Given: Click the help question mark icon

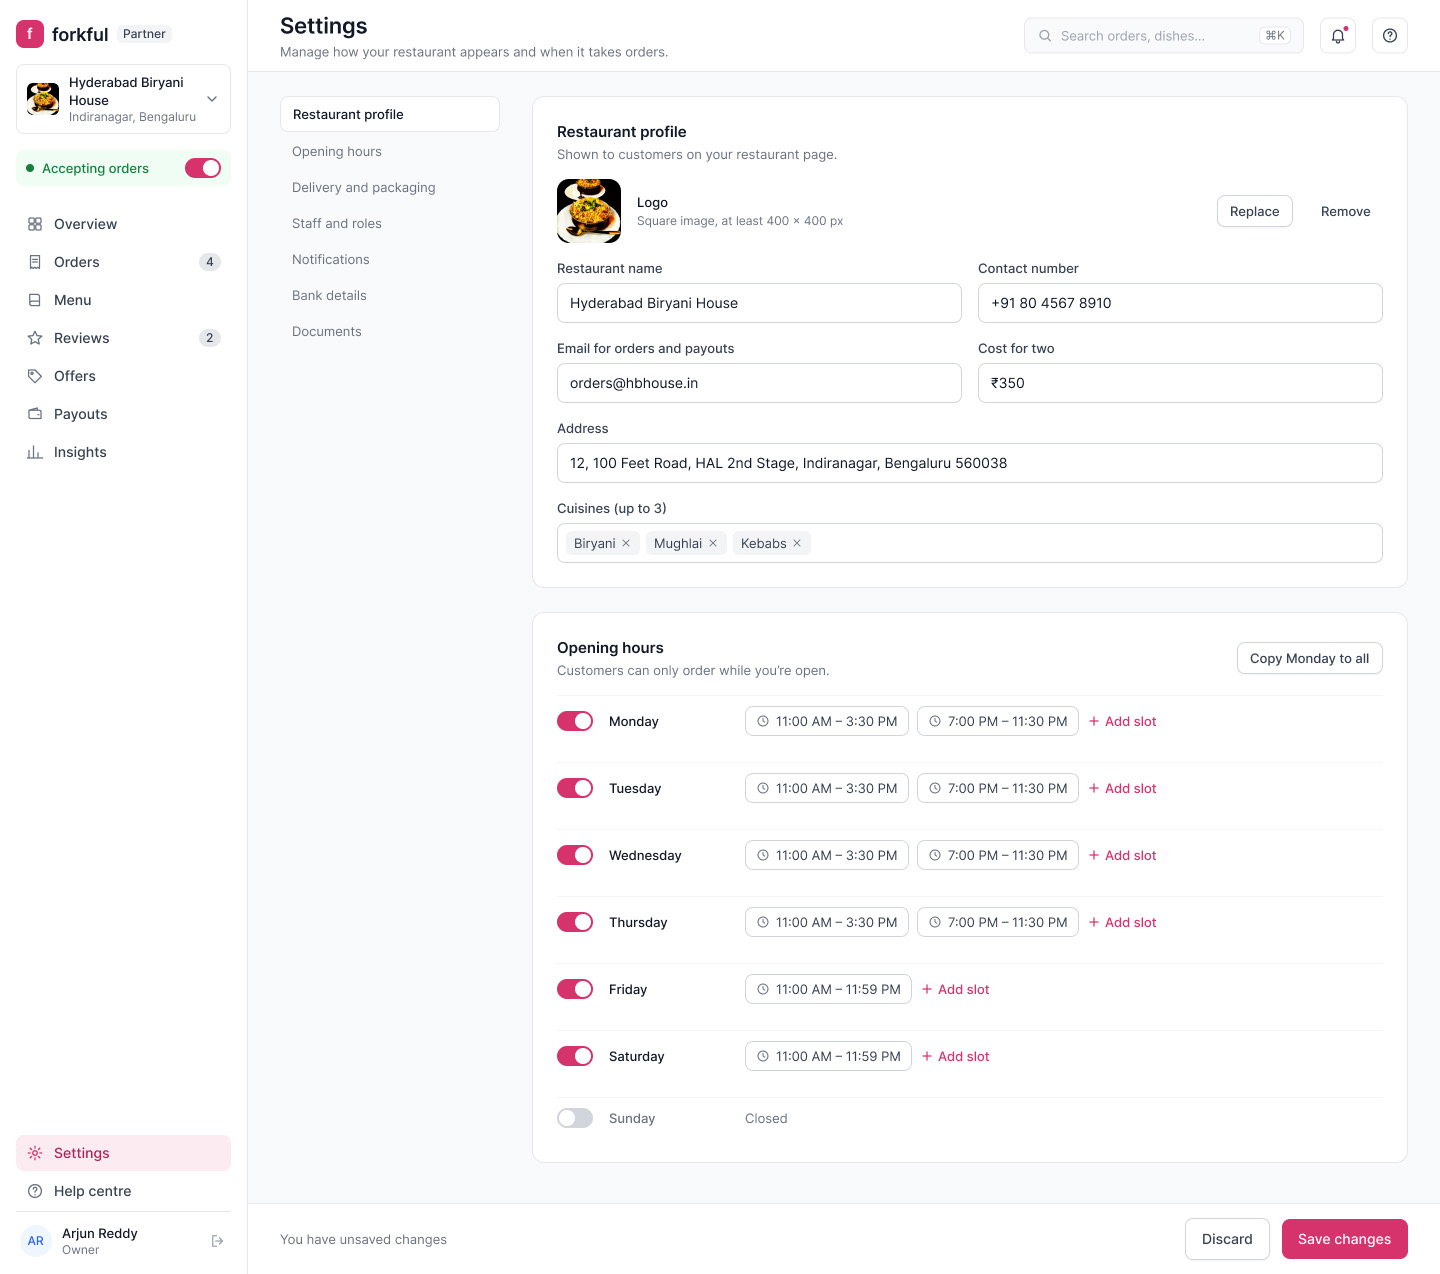Looking at the screenshot, I should 1390,36.
